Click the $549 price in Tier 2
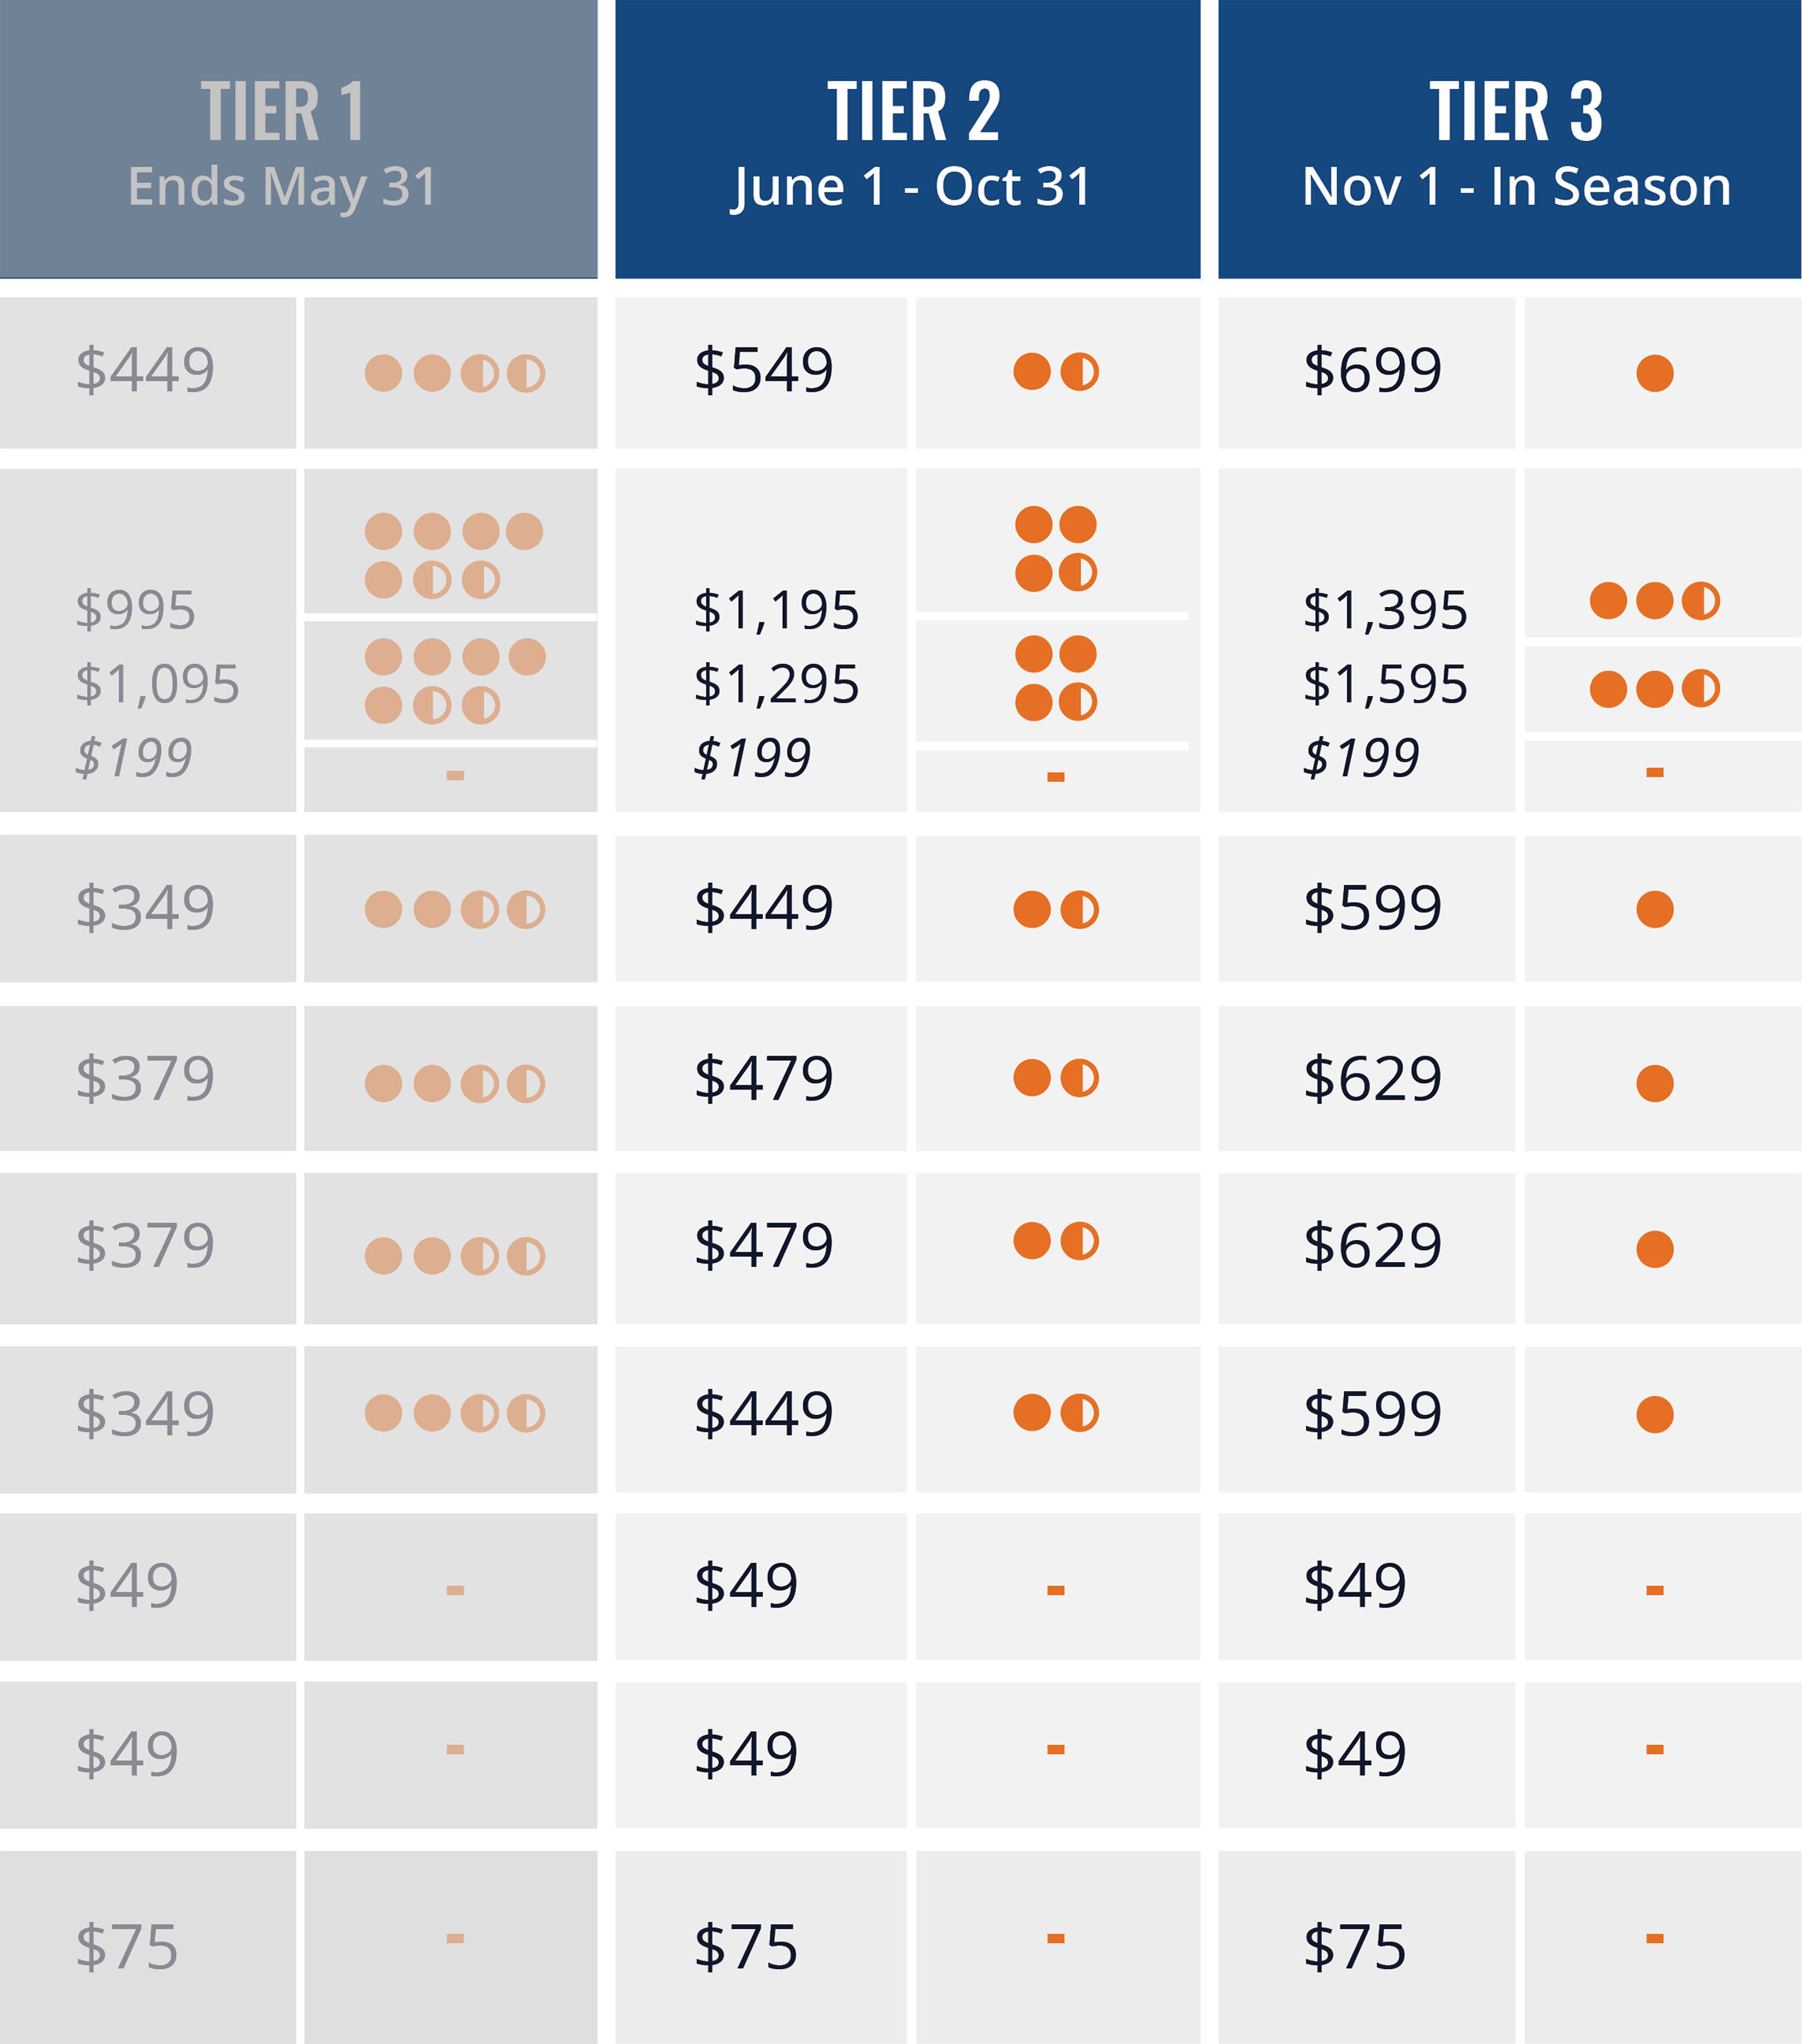Image resolution: width=1802 pixels, height=2044 pixels. point(764,371)
